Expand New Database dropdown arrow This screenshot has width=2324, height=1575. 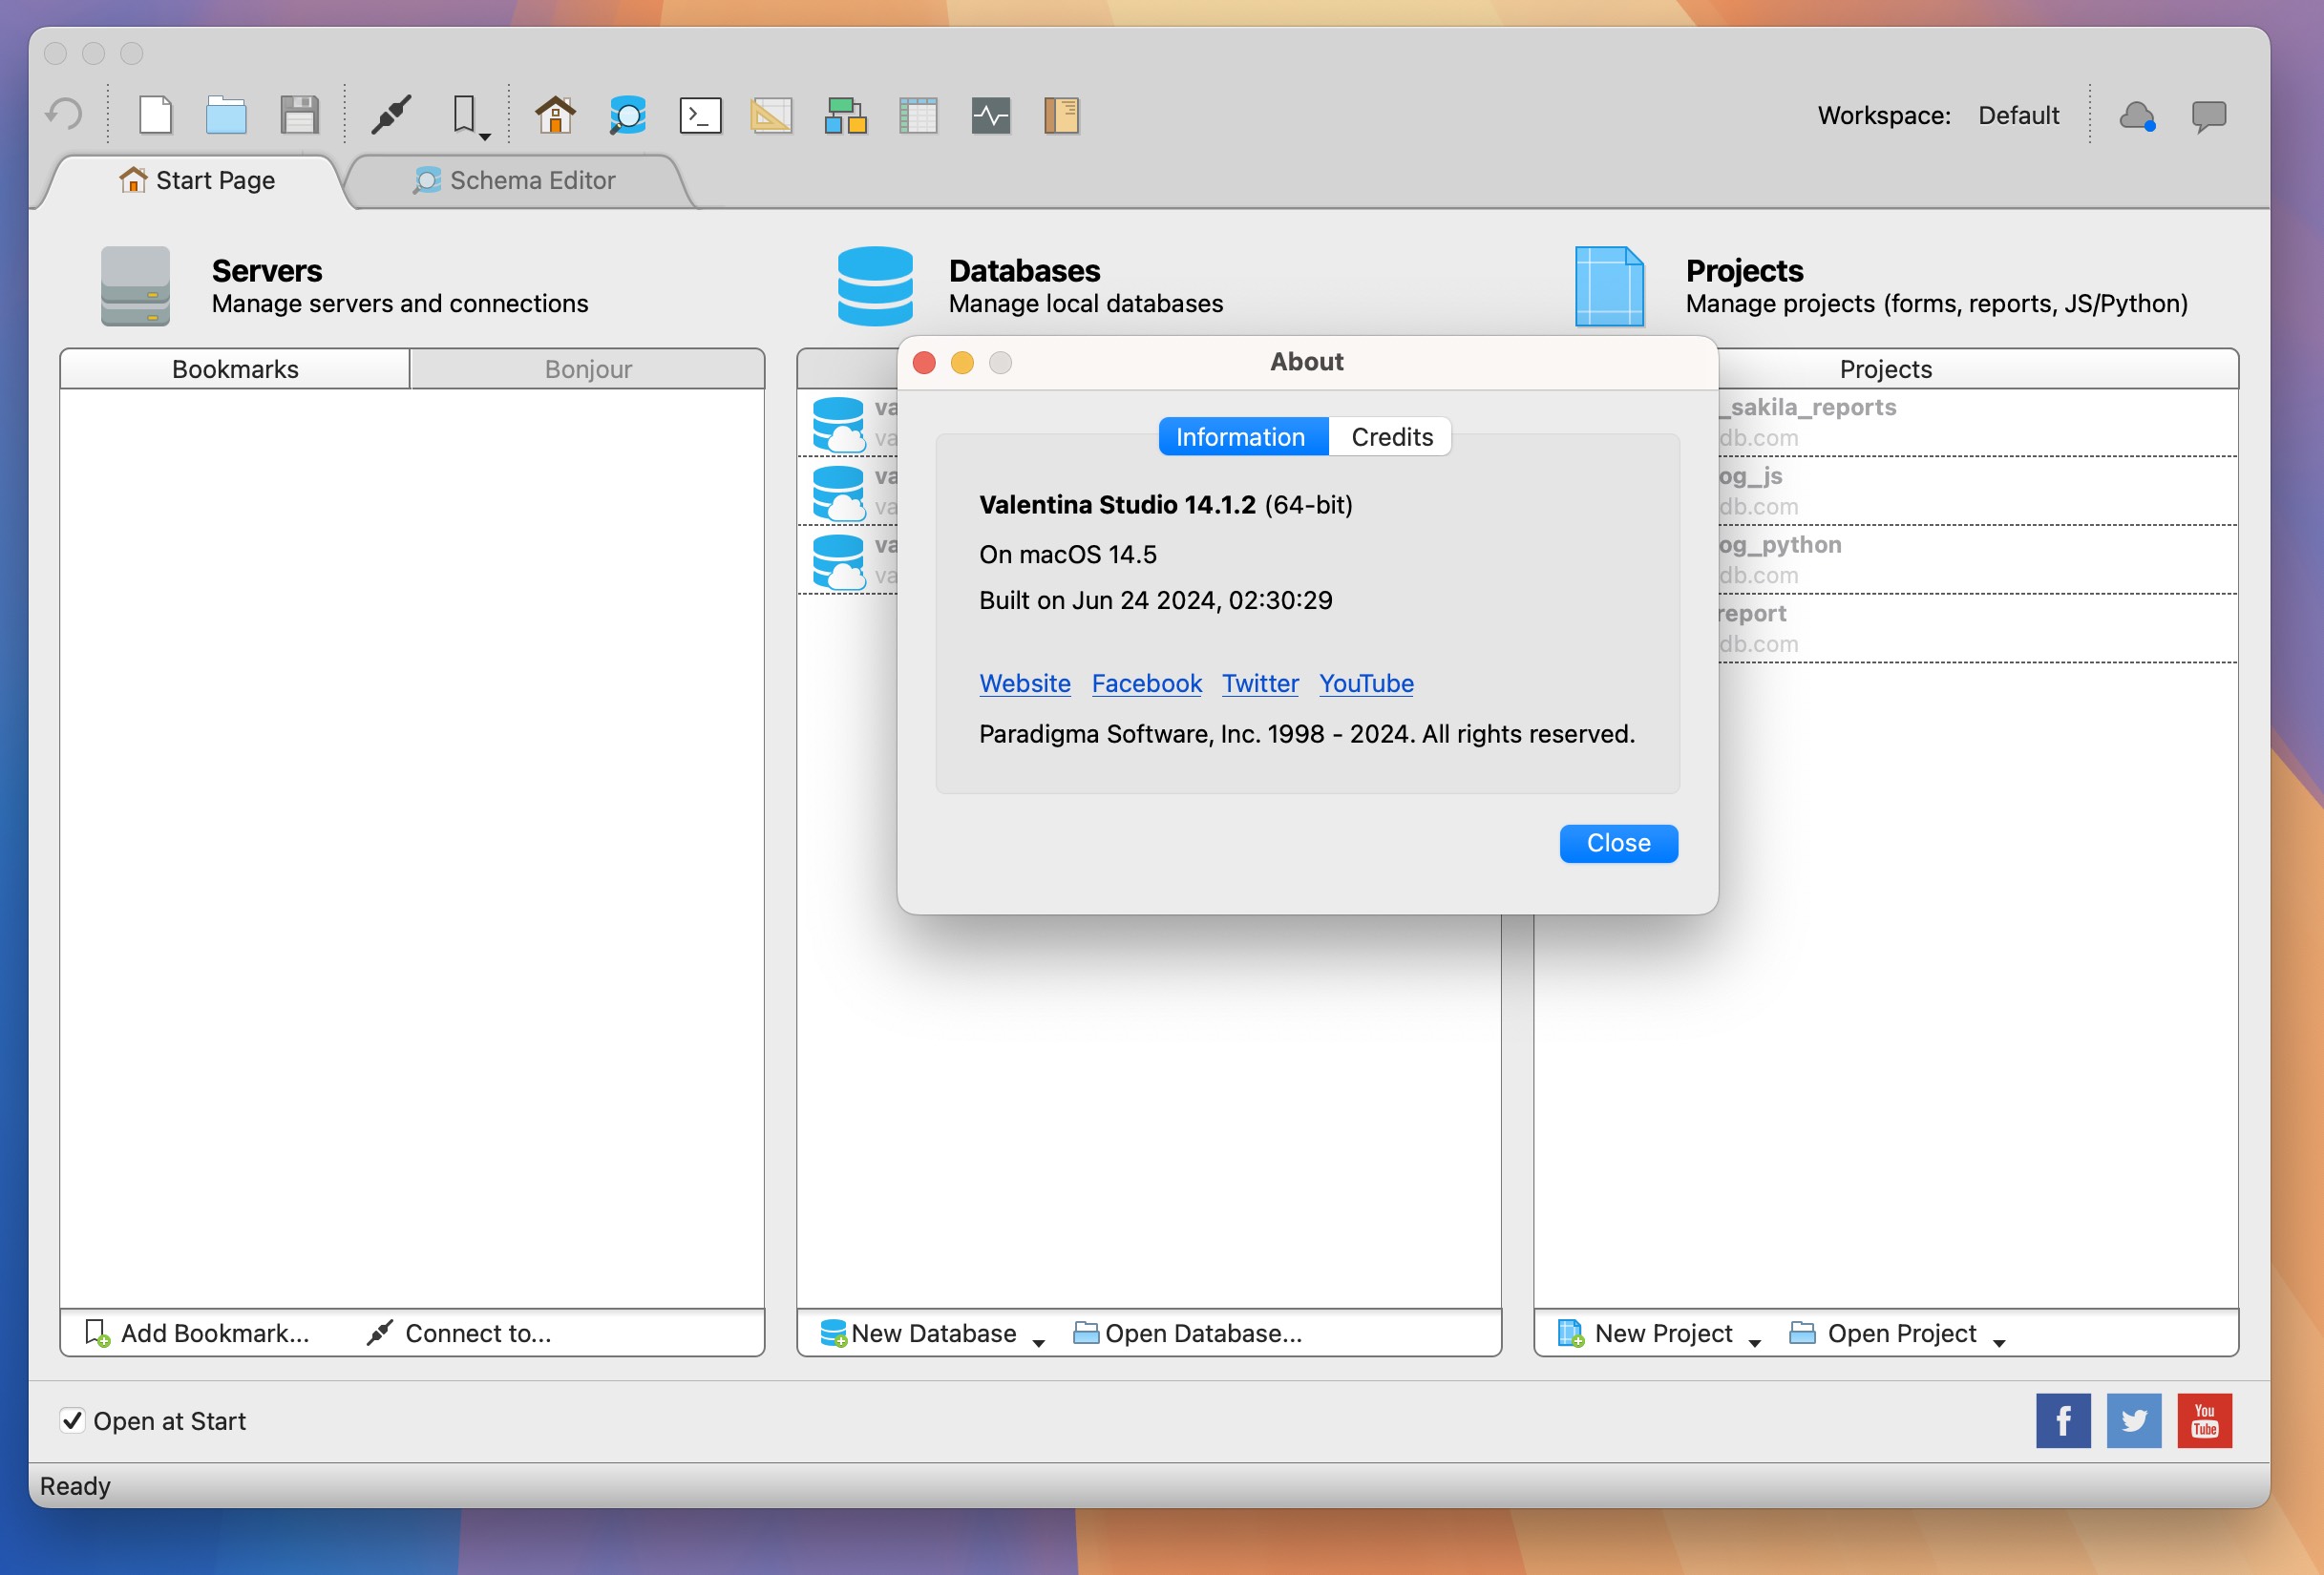click(x=1039, y=1342)
